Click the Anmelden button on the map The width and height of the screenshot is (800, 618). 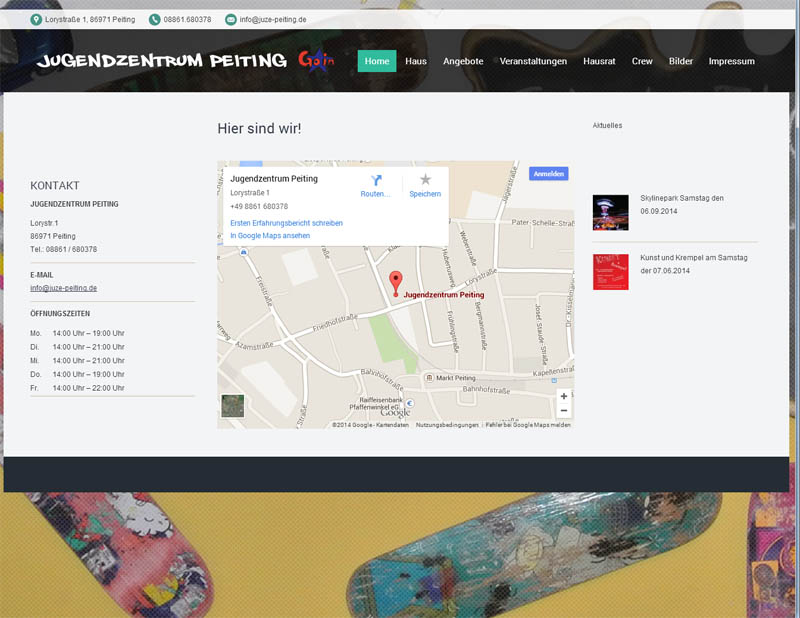coord(548,174)
